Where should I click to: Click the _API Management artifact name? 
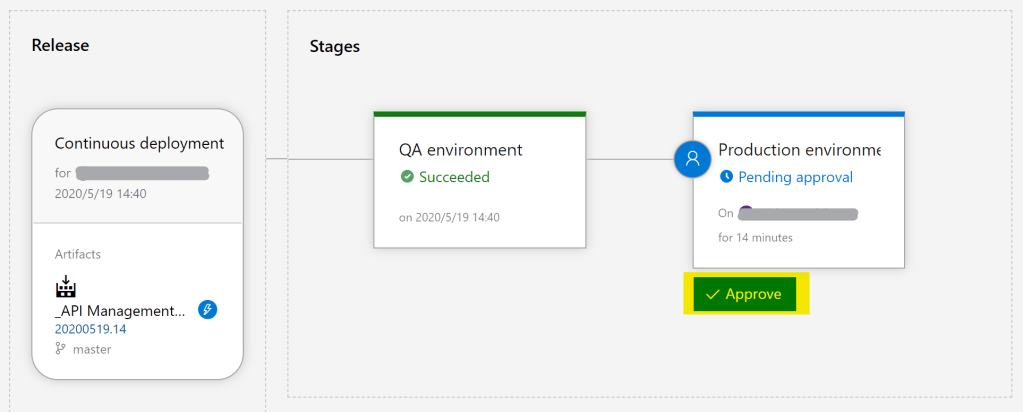tap(120, 311)
